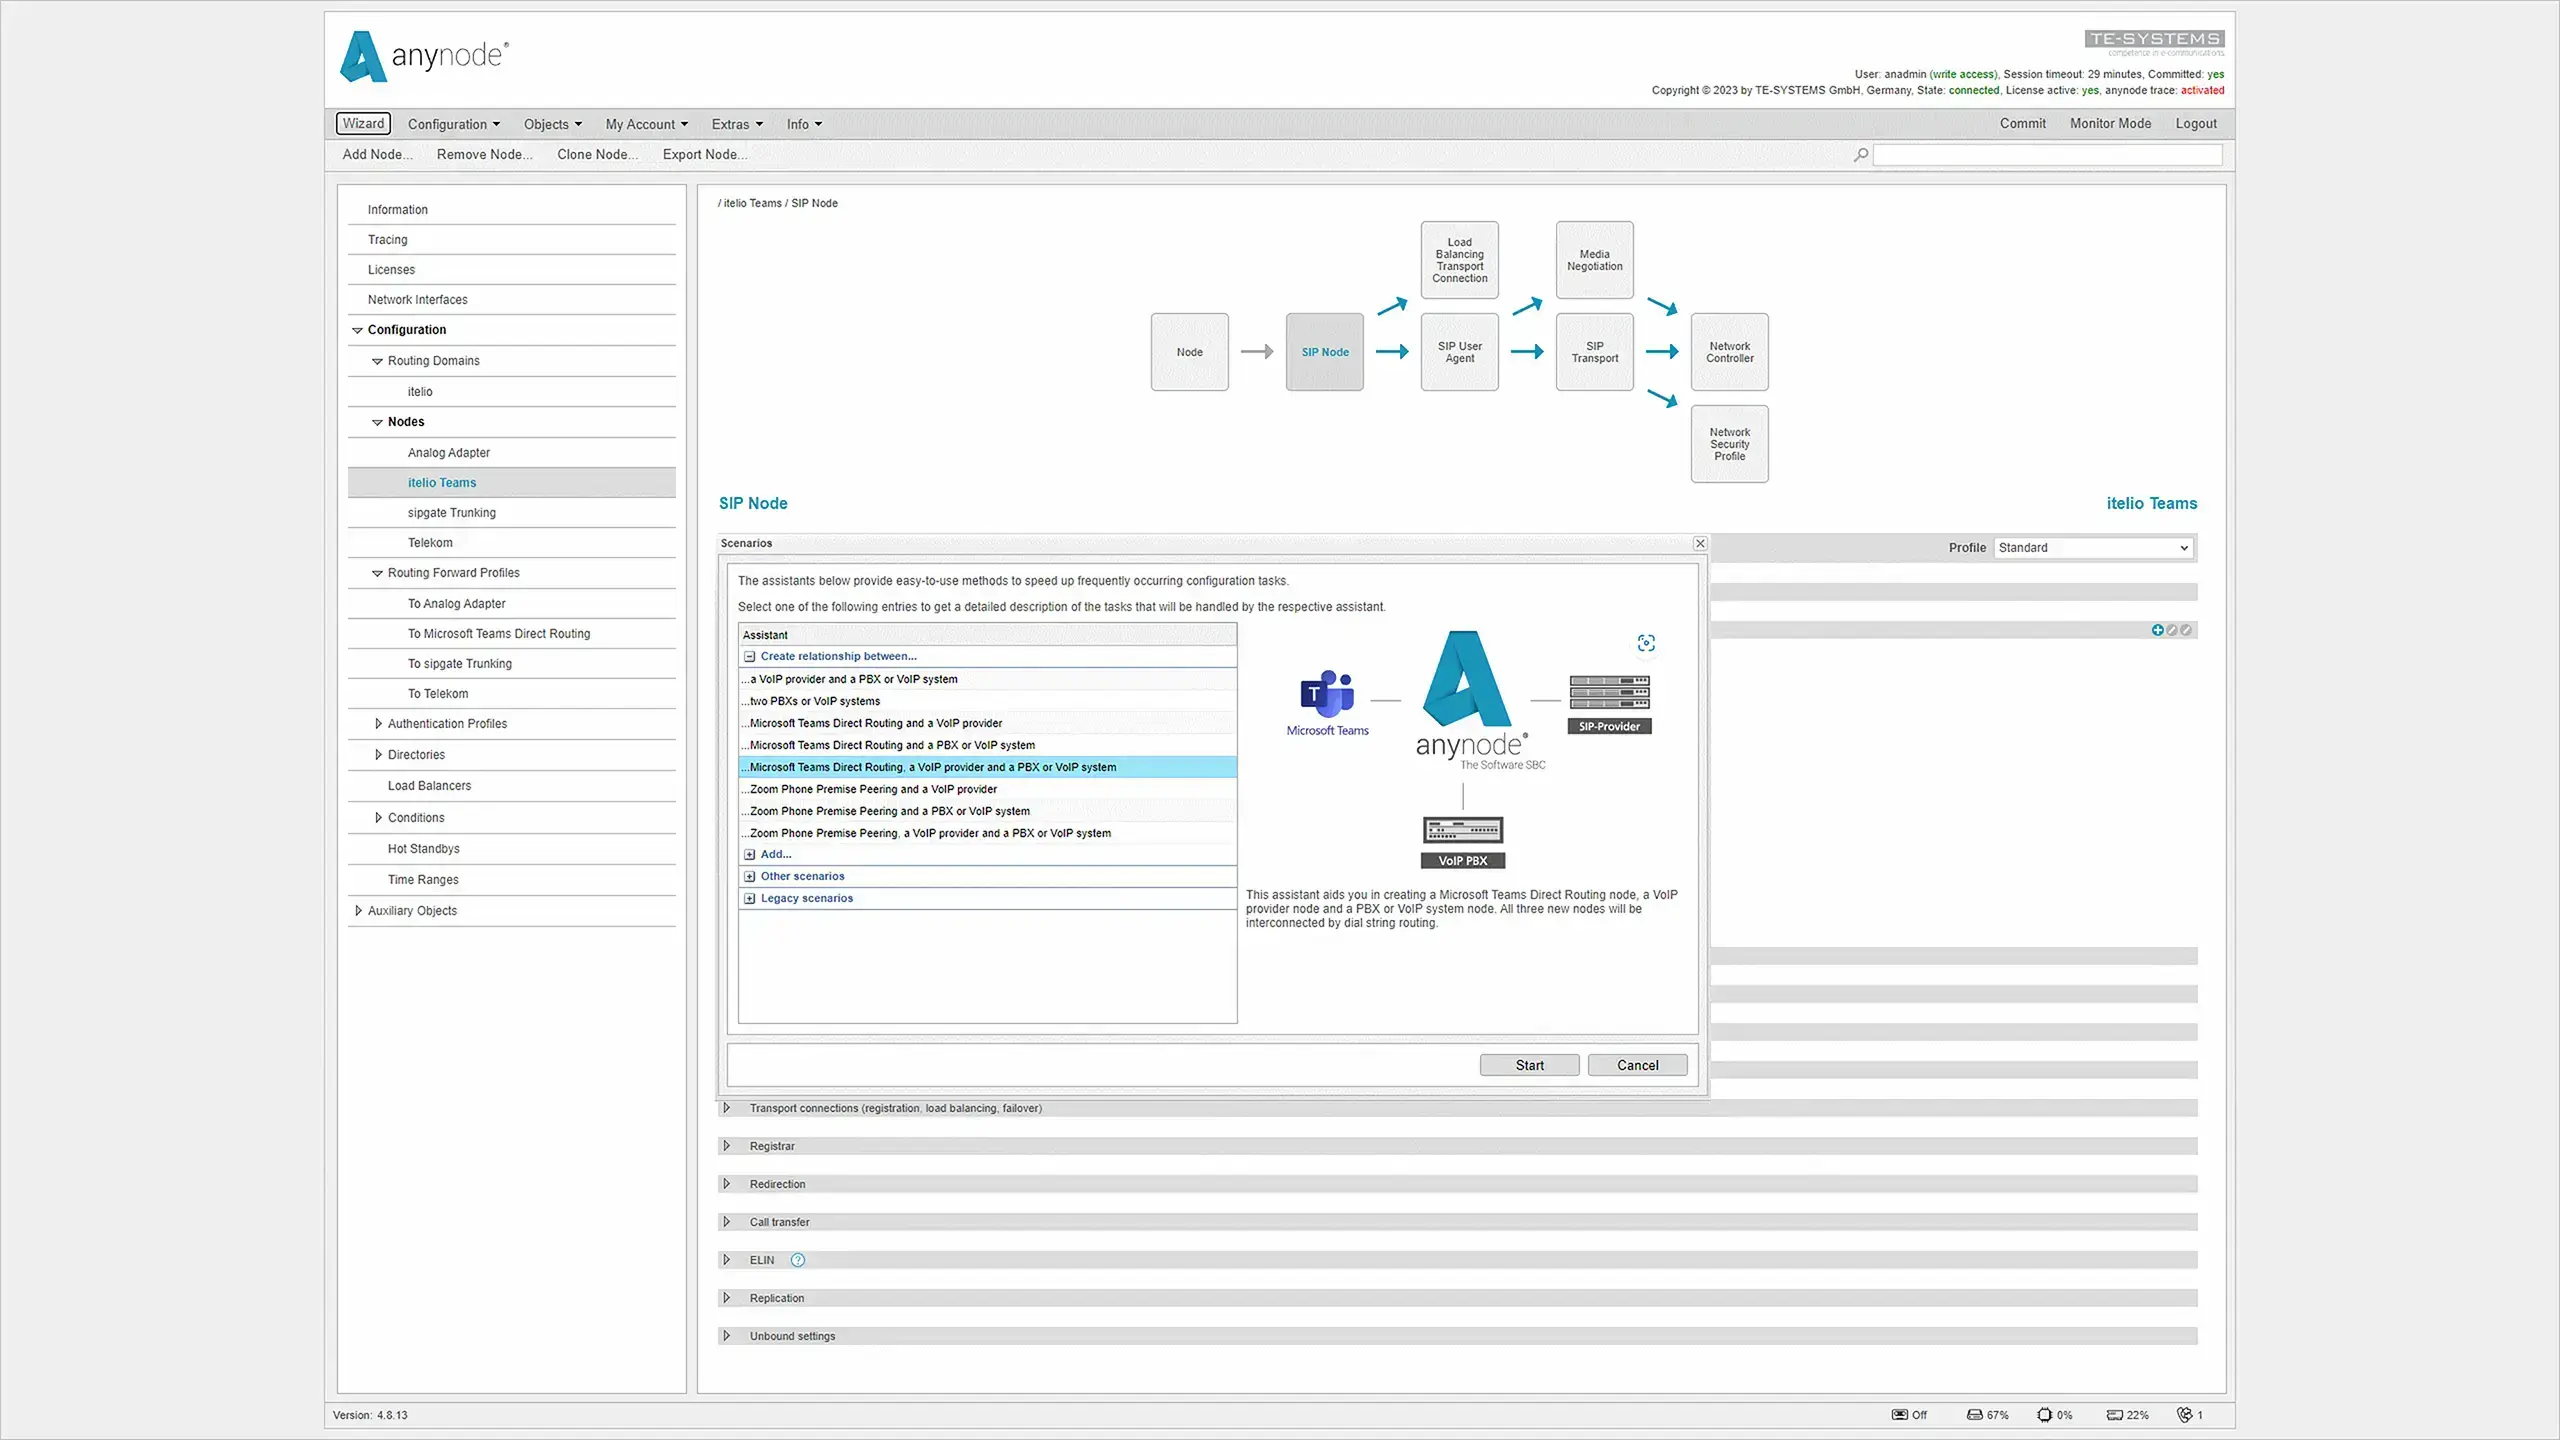Image resolution: width=2560 pixels, height=1440 pixels.
Task: Click the trace recording status icon
Action: coord(1899,1415)
